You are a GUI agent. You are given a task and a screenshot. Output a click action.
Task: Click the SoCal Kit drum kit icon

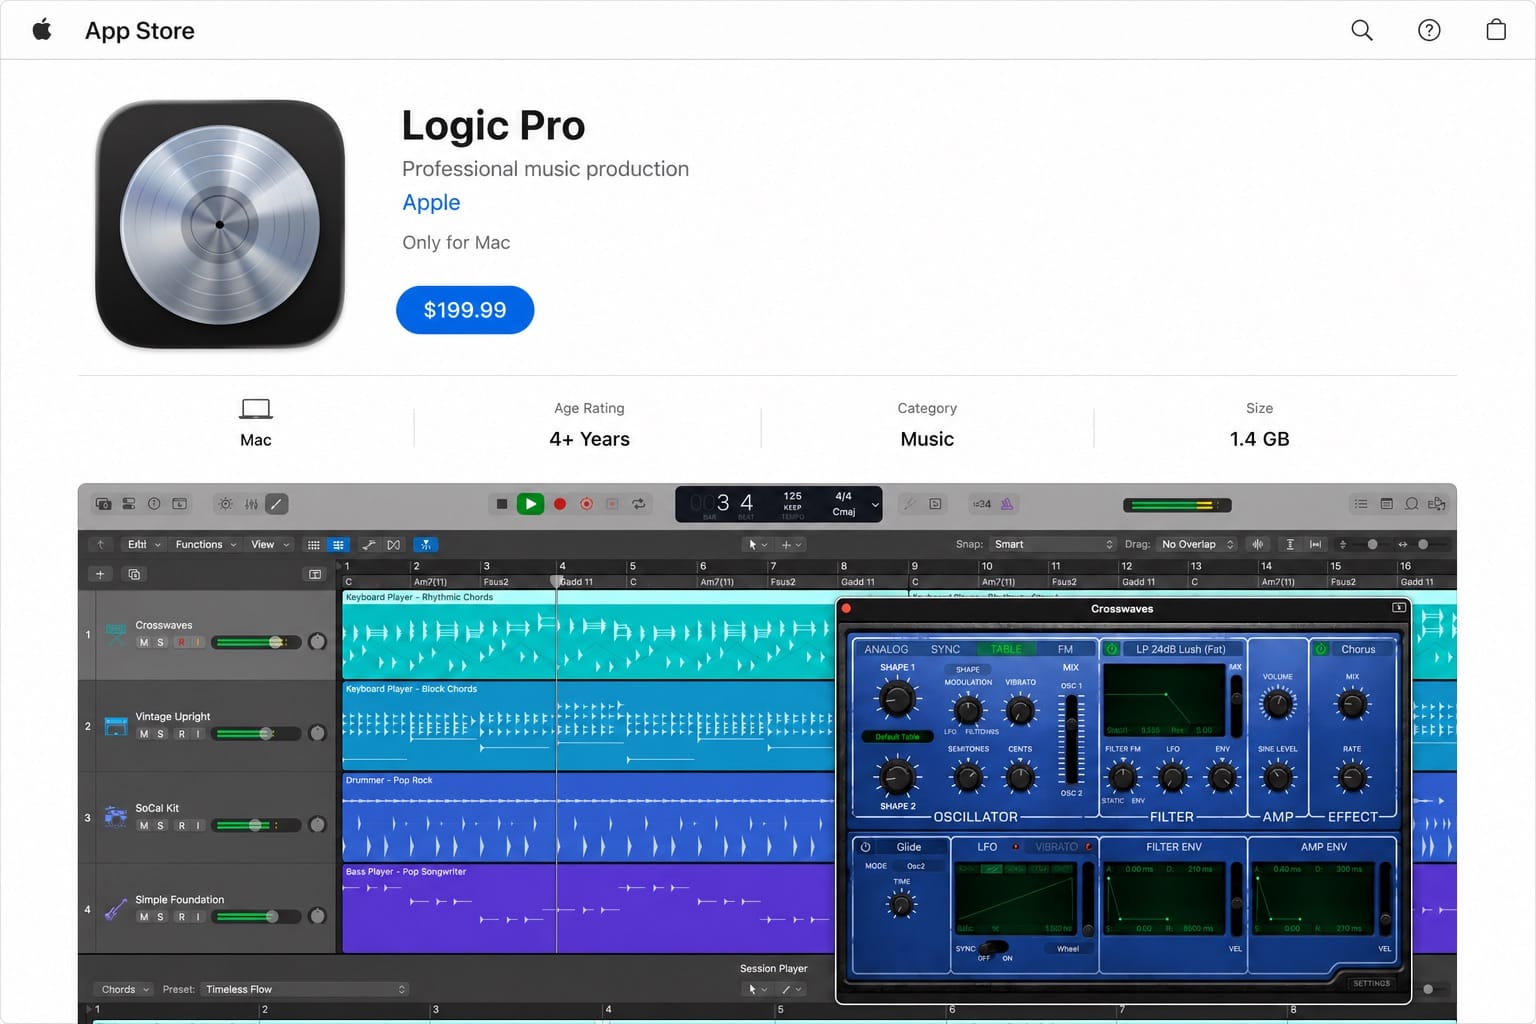point(116,817)
